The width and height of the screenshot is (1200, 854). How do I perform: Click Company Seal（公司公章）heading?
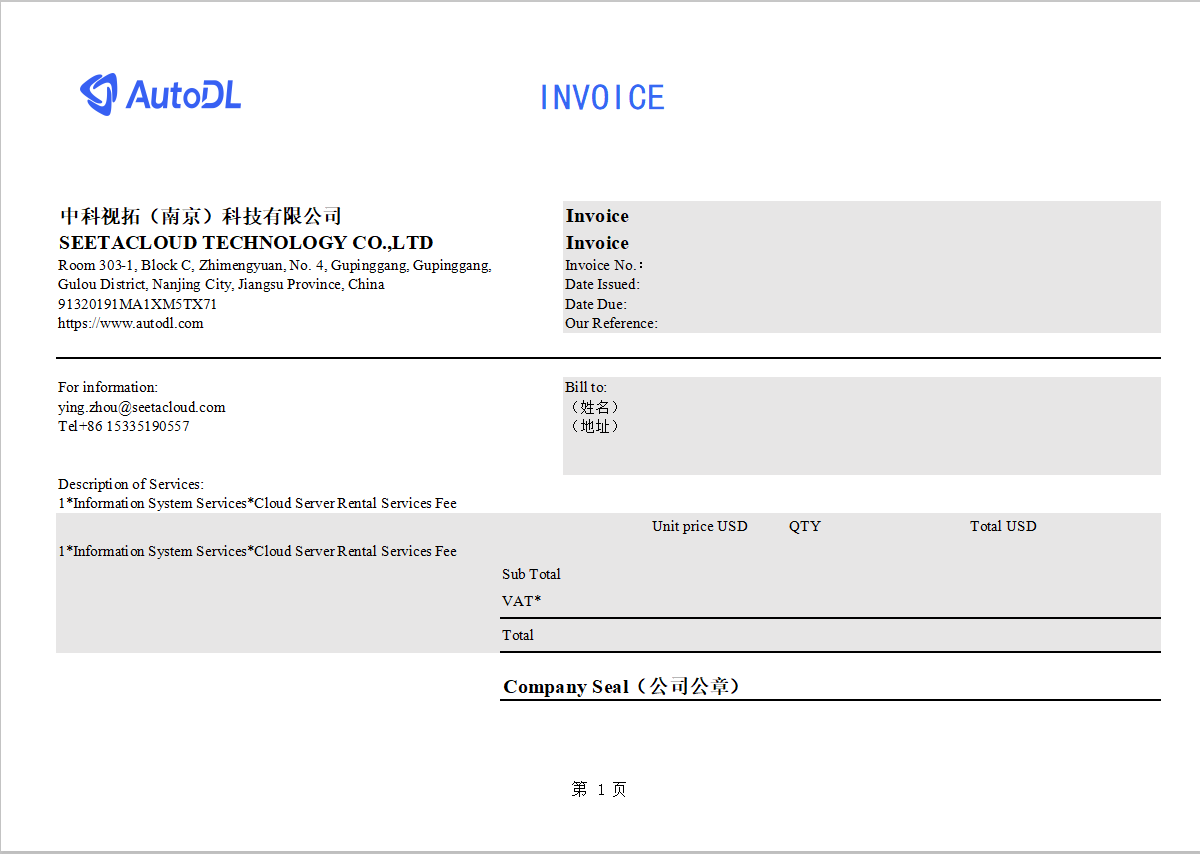coord(621,687)
